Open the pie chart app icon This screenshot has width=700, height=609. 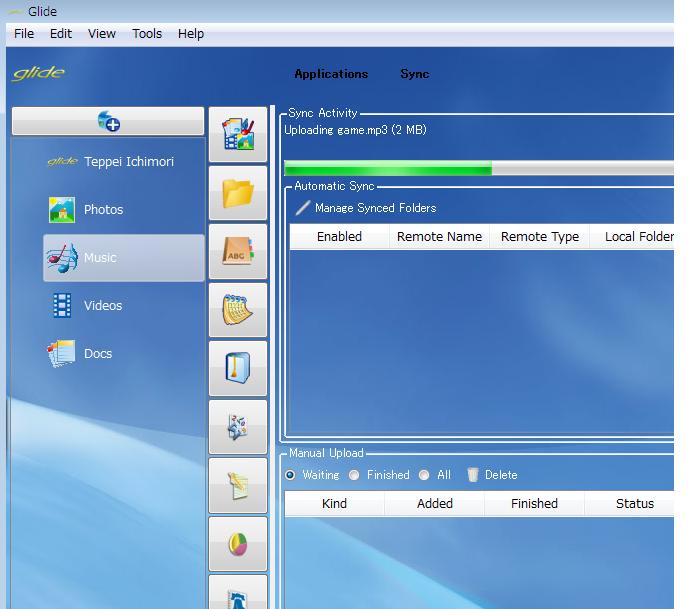pos(238,544)
